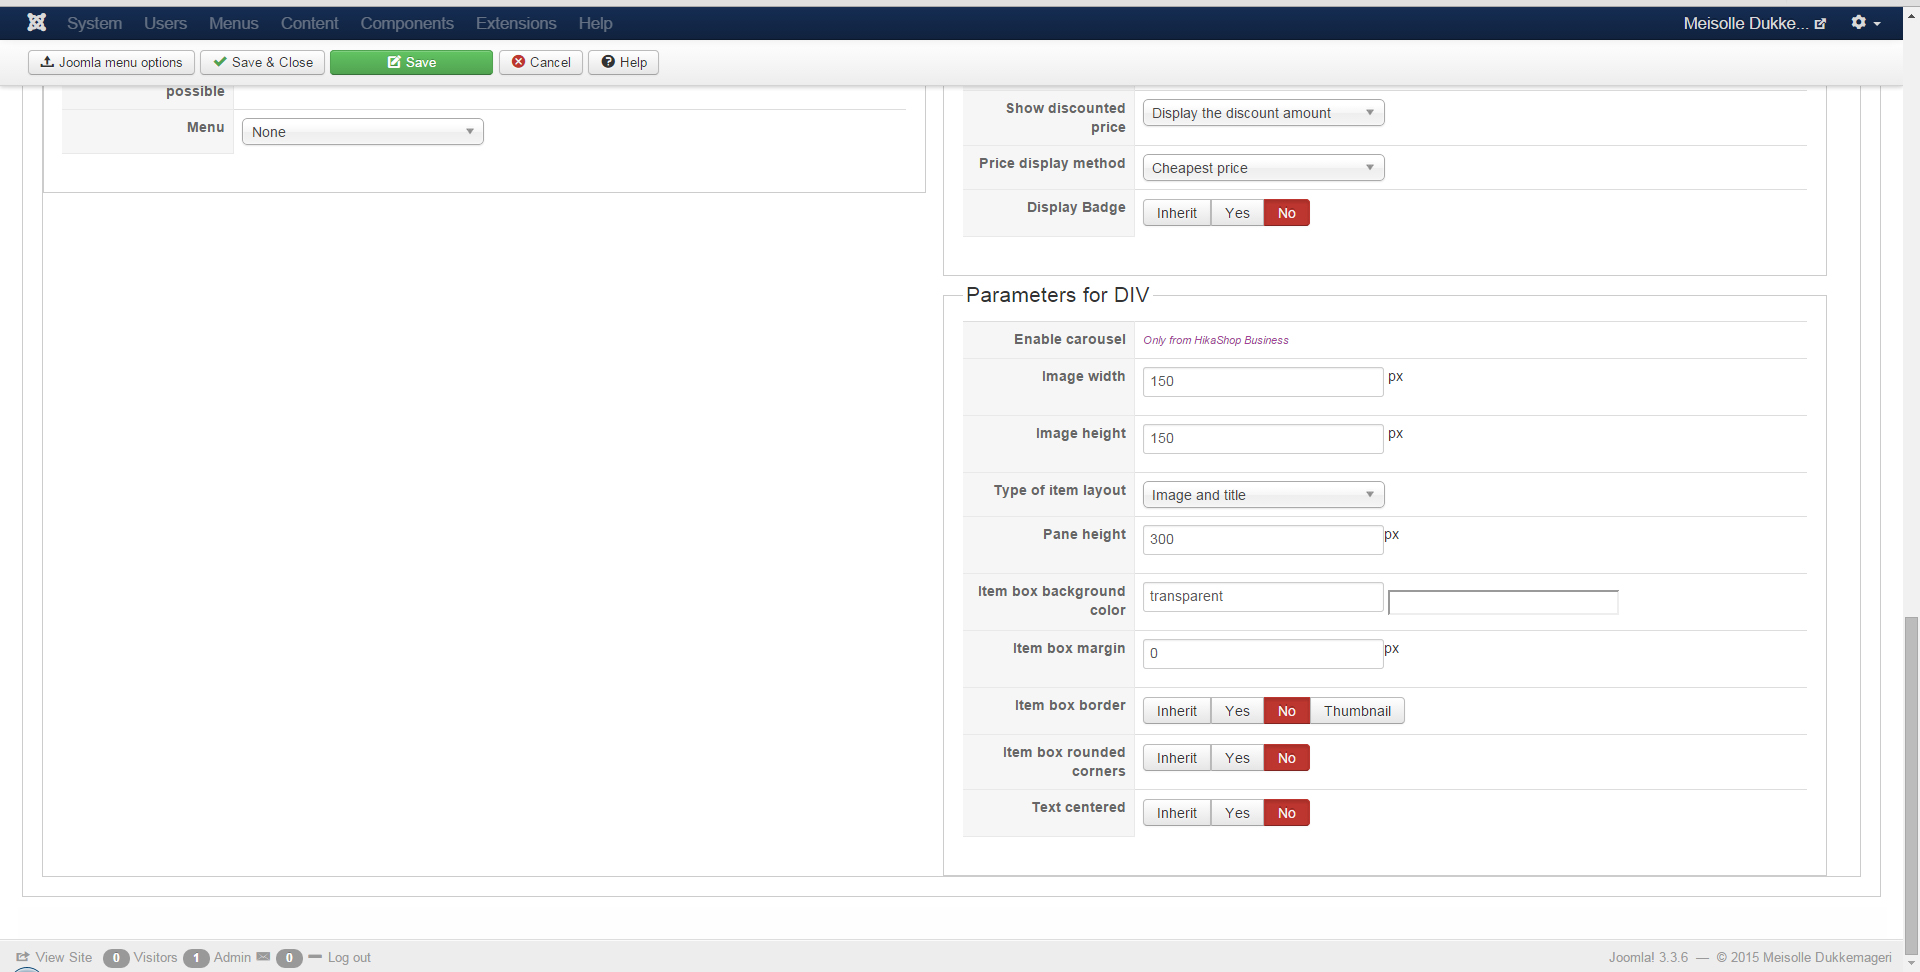1920x972 pixels.
Task: Click Joomla menu options button
Action: click(x=111, y=62)
